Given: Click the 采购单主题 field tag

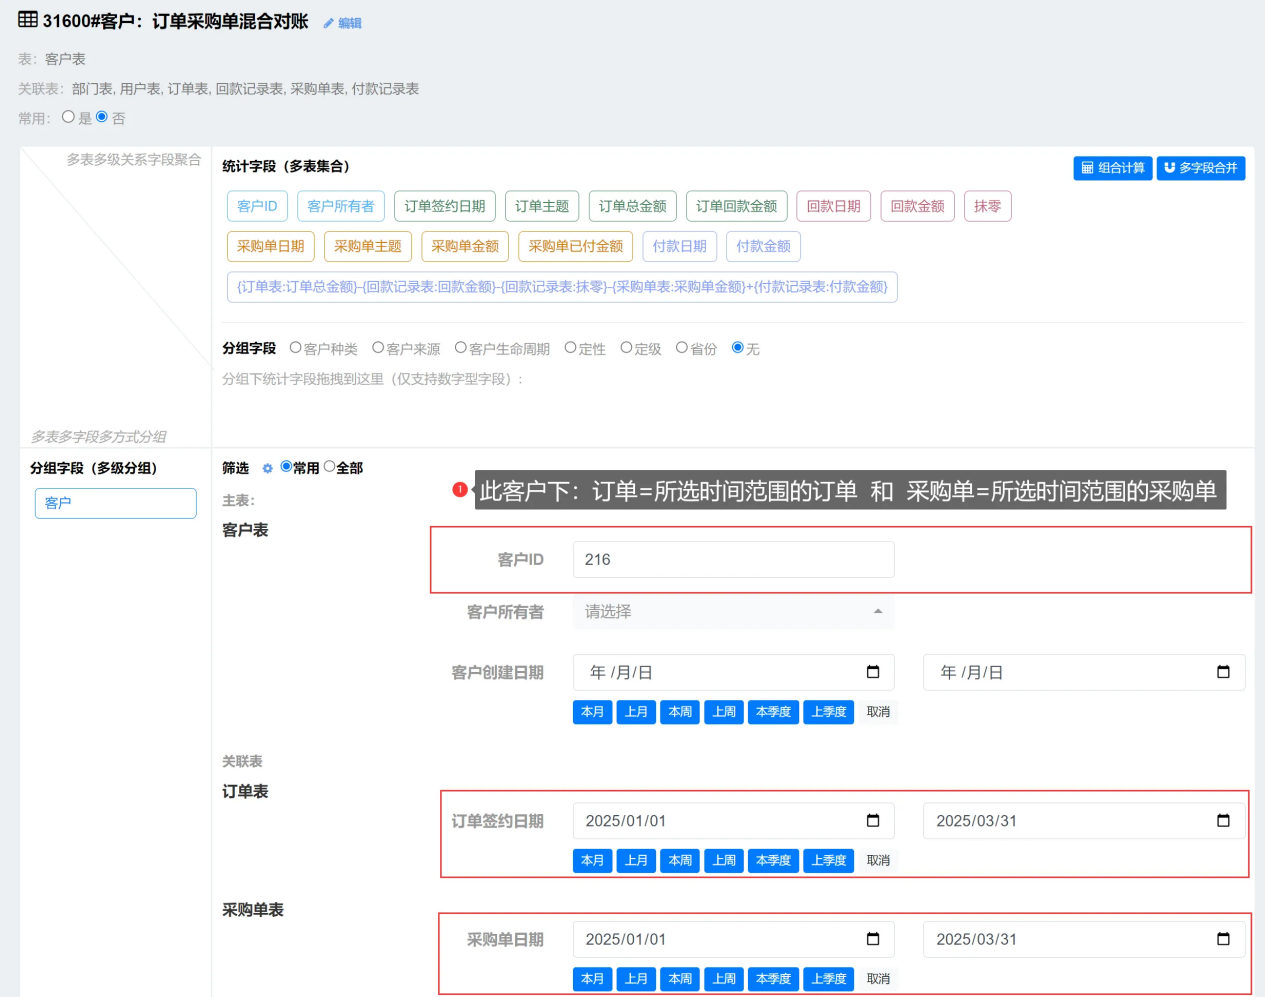Looking at the screenshot, I should (x=368, y=246).
